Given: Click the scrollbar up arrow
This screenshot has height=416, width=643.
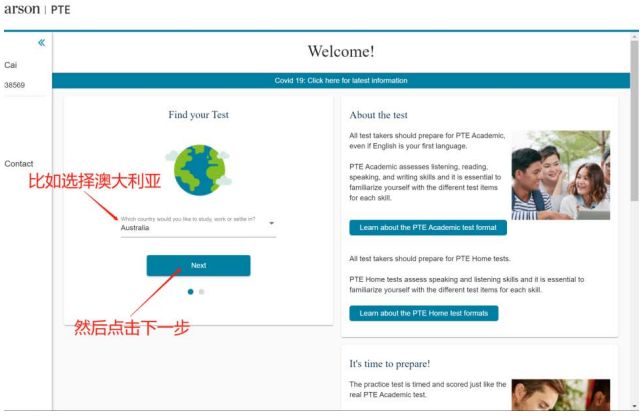Looking at the screenshot, I should click(x=634, y=37).
